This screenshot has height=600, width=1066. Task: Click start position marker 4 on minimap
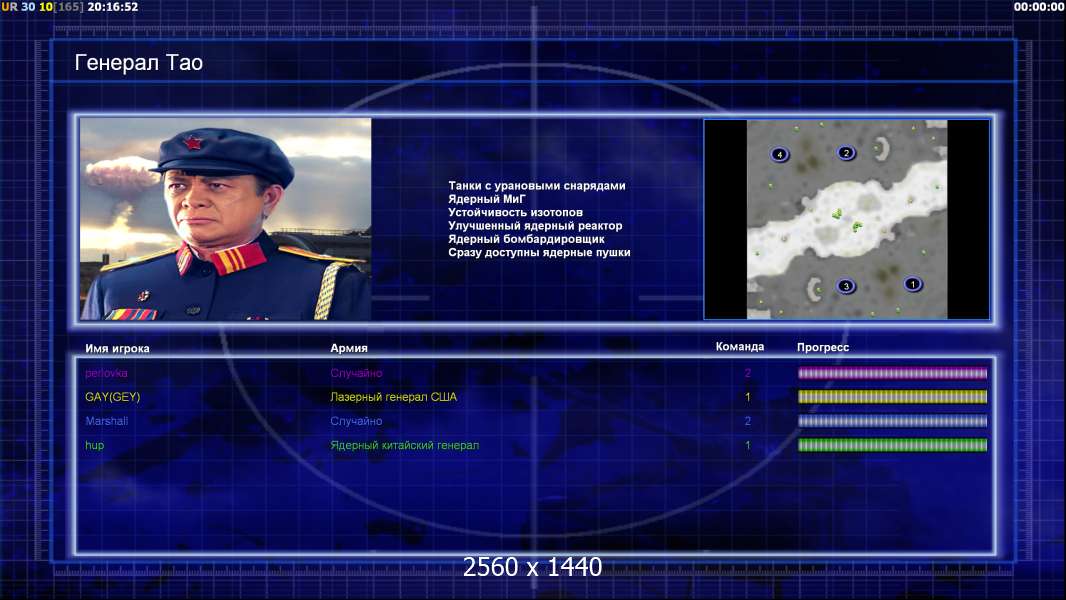click(779, 154)
